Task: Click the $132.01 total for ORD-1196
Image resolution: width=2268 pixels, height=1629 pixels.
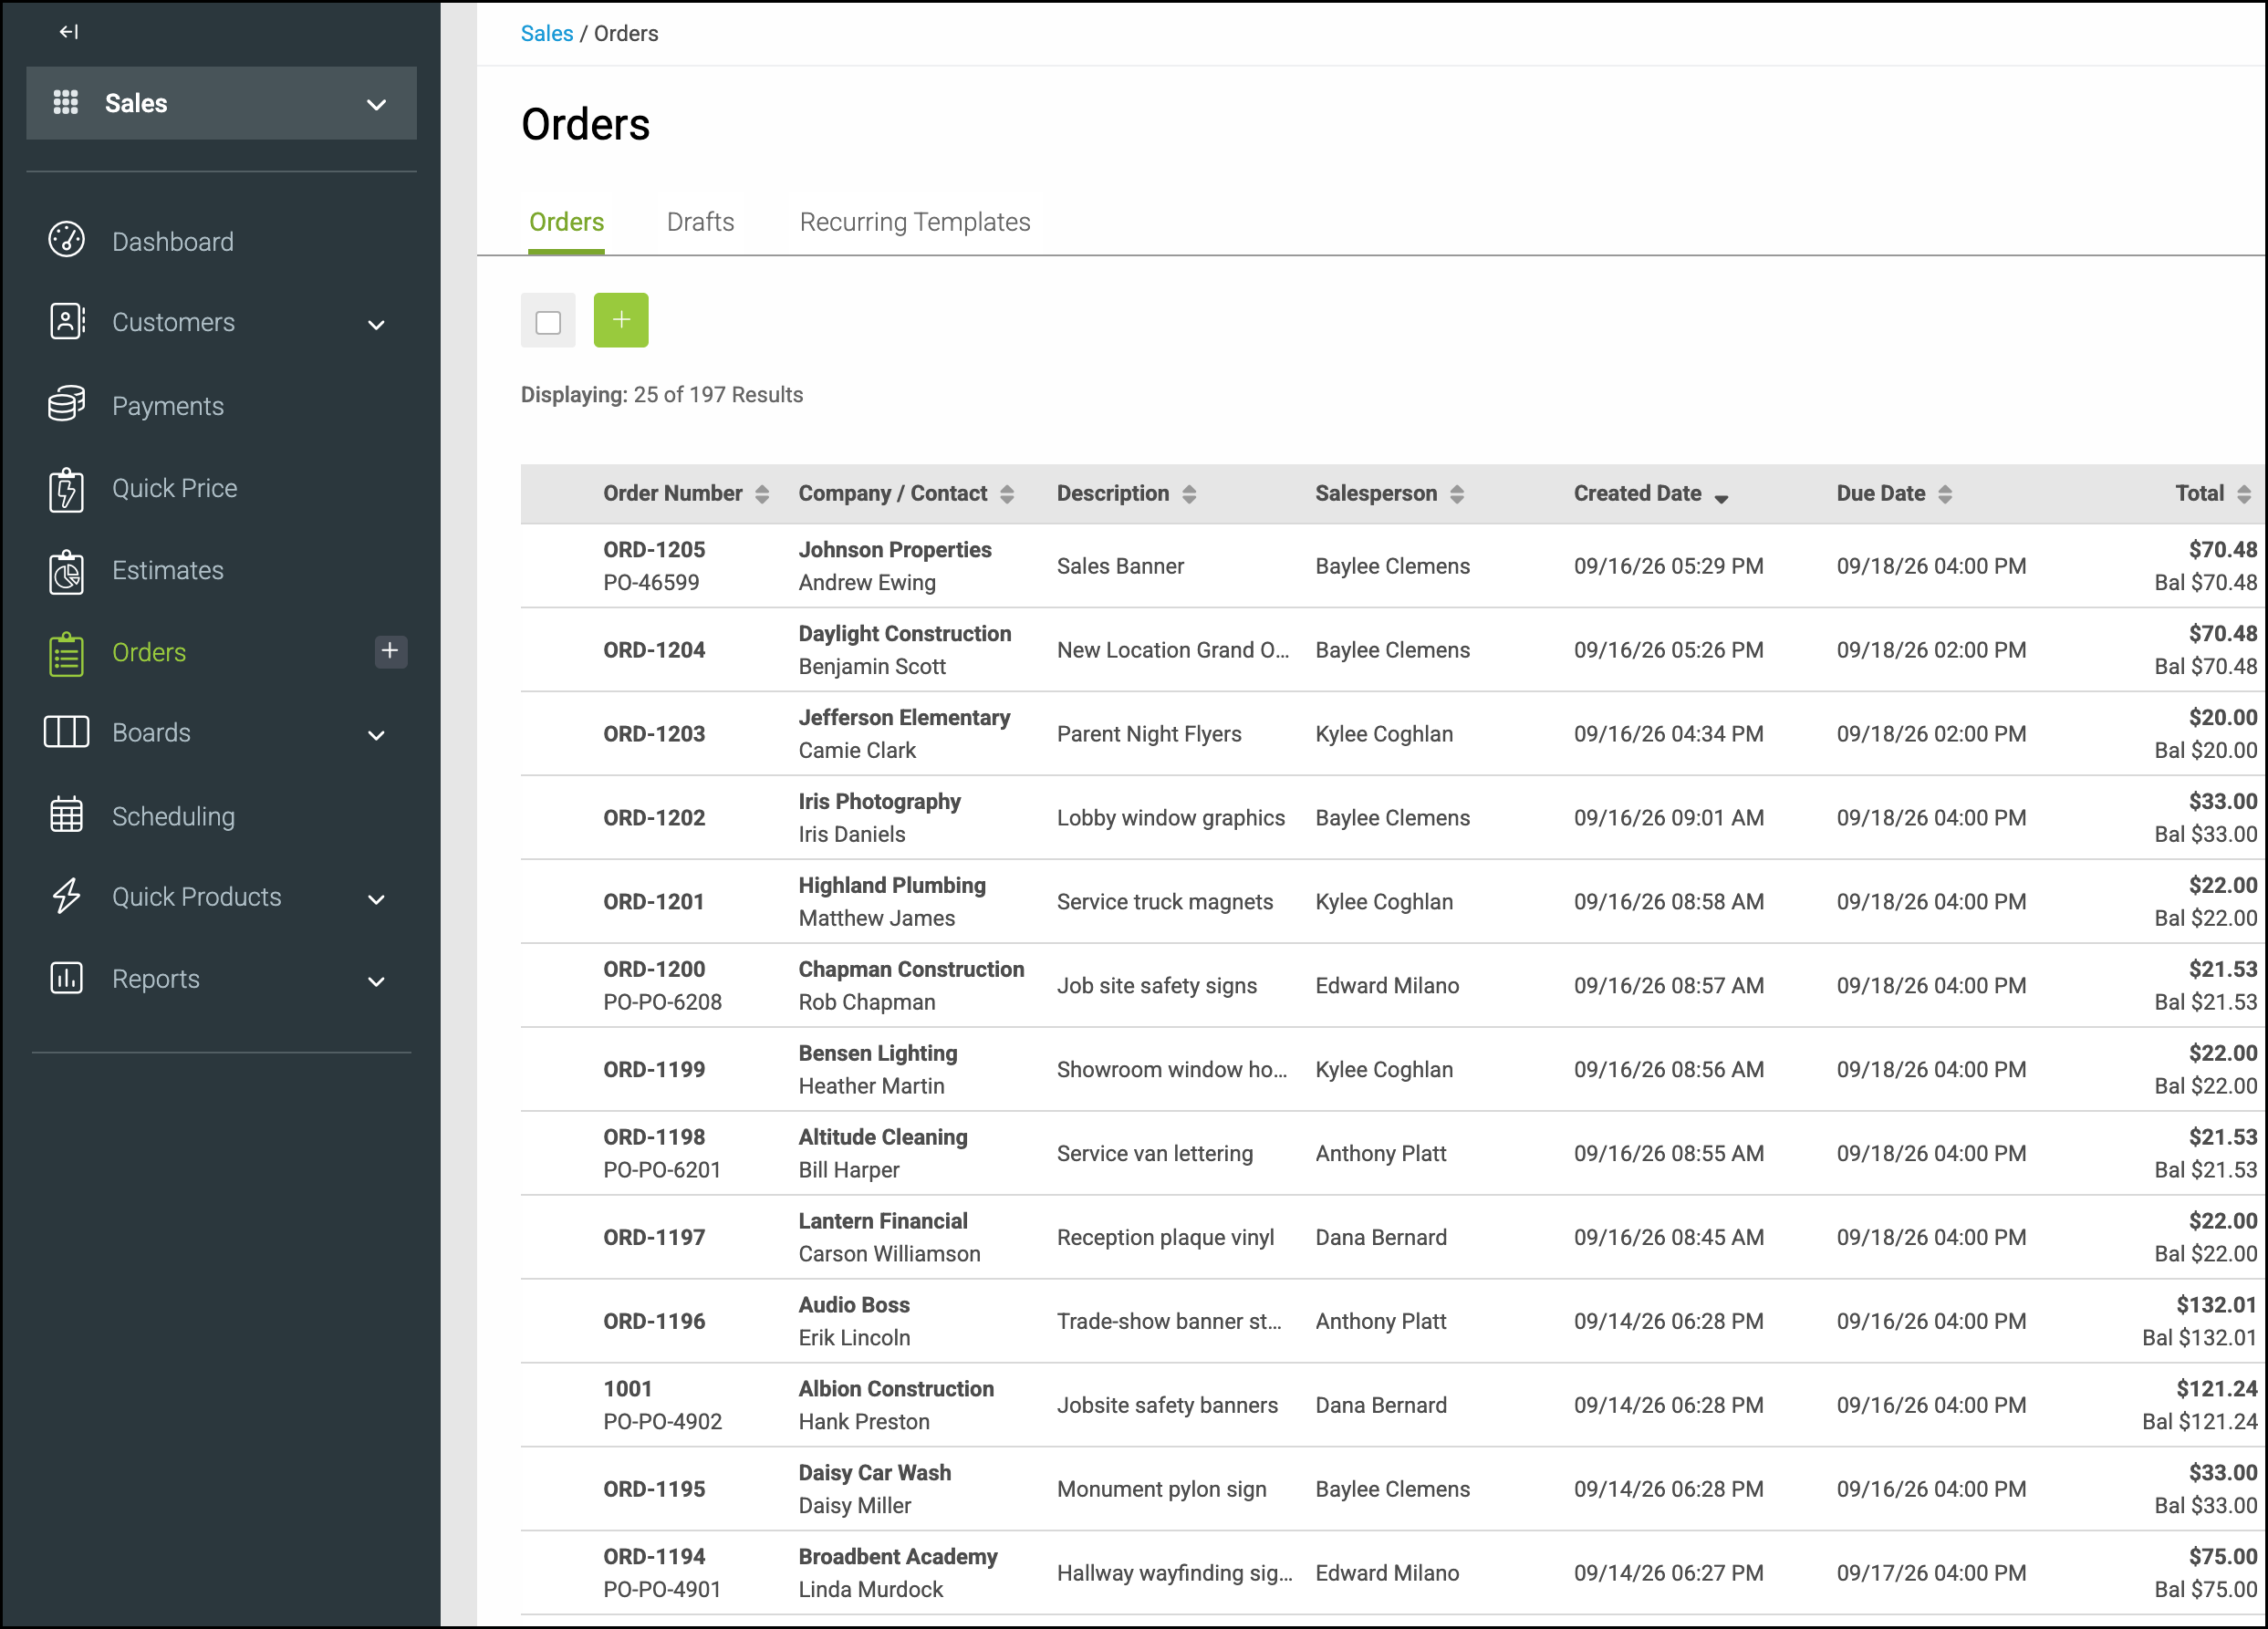Action: coord(2216,1305)
